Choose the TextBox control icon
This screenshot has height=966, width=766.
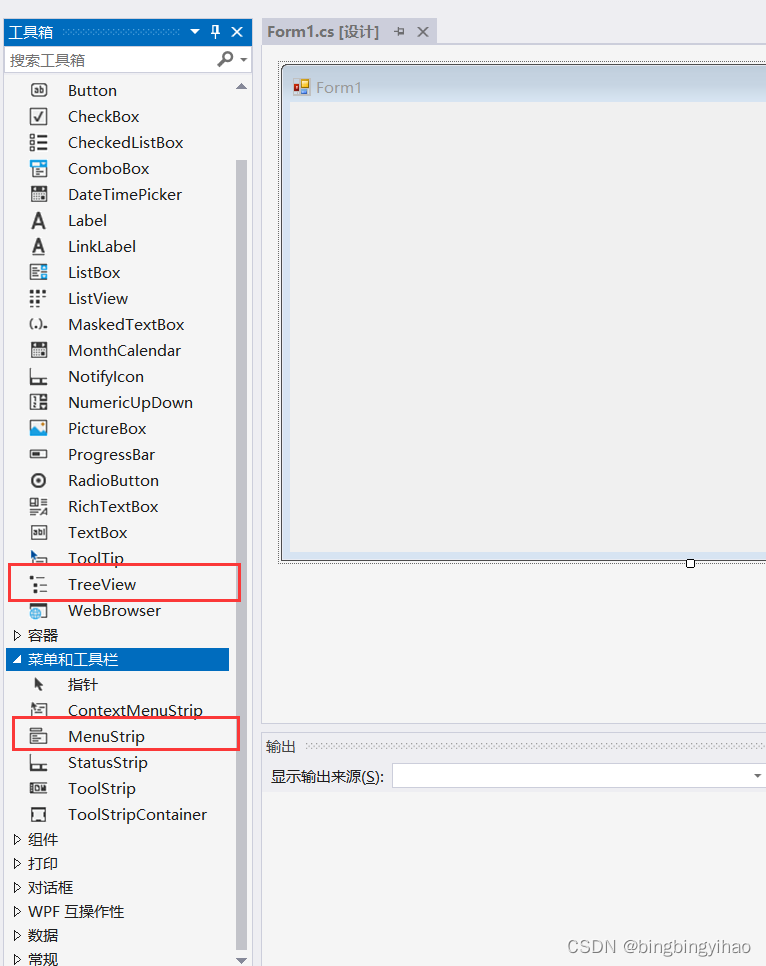tap(39, 532)
